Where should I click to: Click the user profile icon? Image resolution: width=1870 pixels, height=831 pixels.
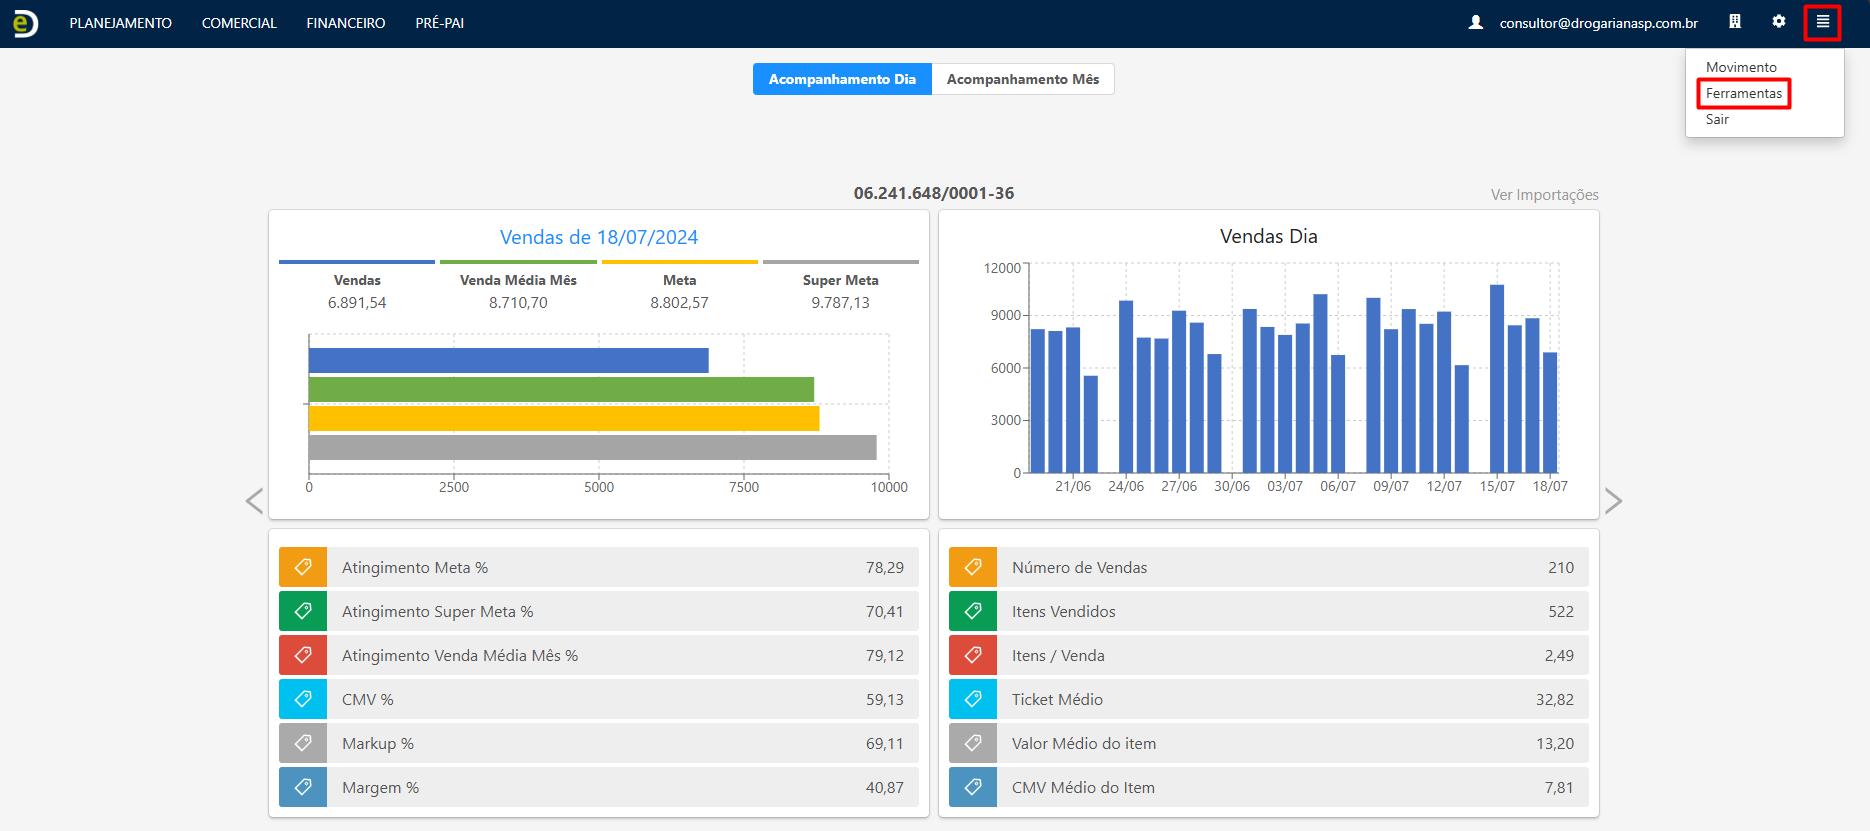pyautogui.click(x=1475, y=23)
